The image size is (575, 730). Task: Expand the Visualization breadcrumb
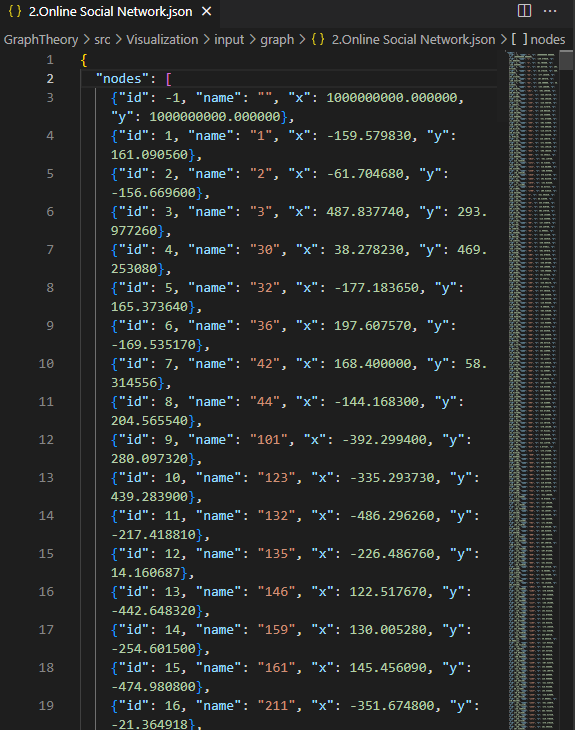pyautogui.click(x=162, y=40)
